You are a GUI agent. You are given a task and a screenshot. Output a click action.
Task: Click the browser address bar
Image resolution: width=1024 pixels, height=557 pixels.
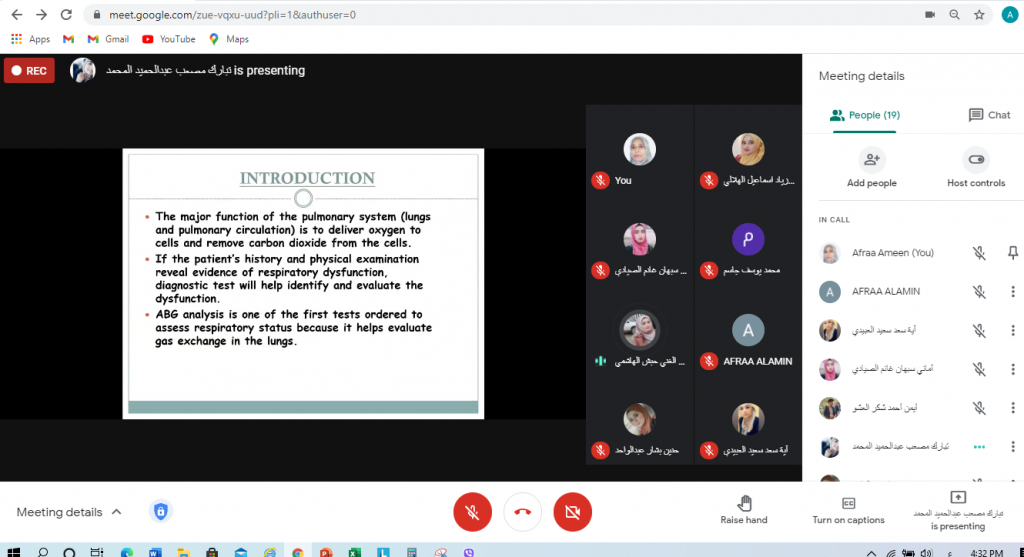coord(500,15)
